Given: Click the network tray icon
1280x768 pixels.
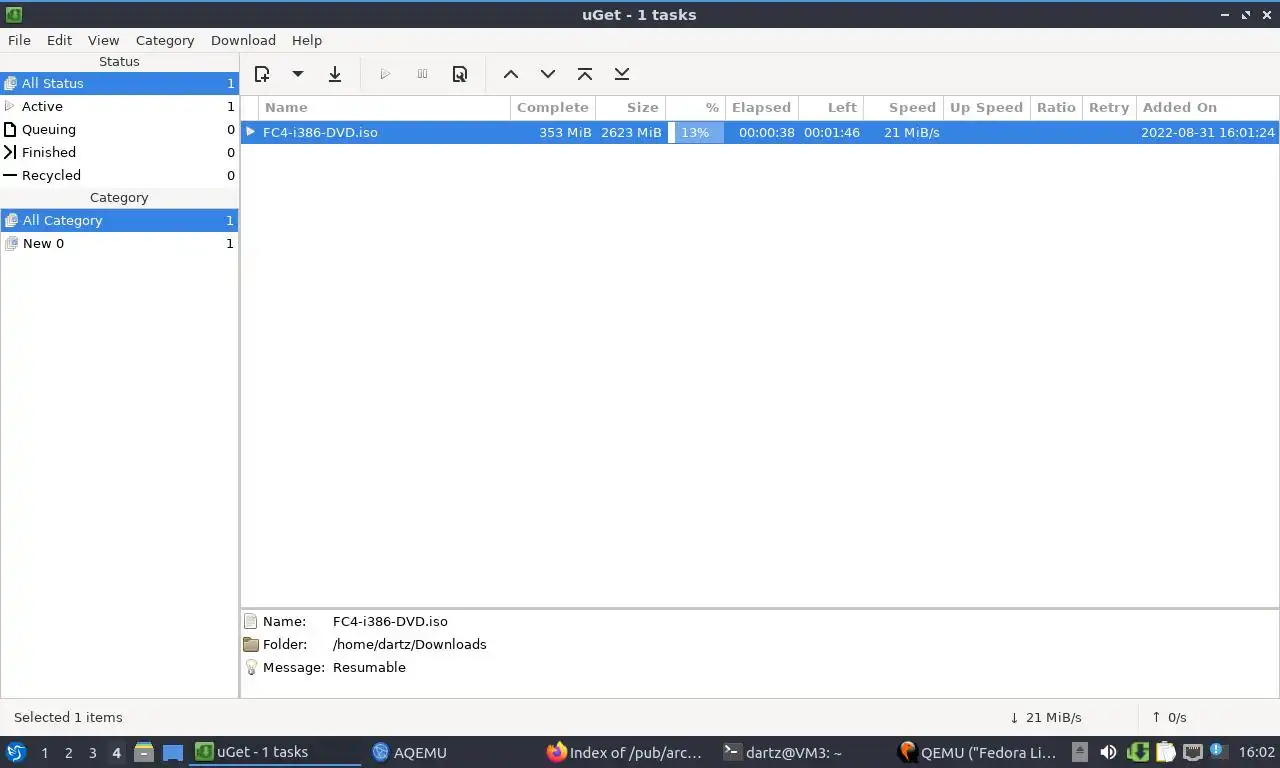Looking at the screenshot, I should click(x=1193, y=752).
